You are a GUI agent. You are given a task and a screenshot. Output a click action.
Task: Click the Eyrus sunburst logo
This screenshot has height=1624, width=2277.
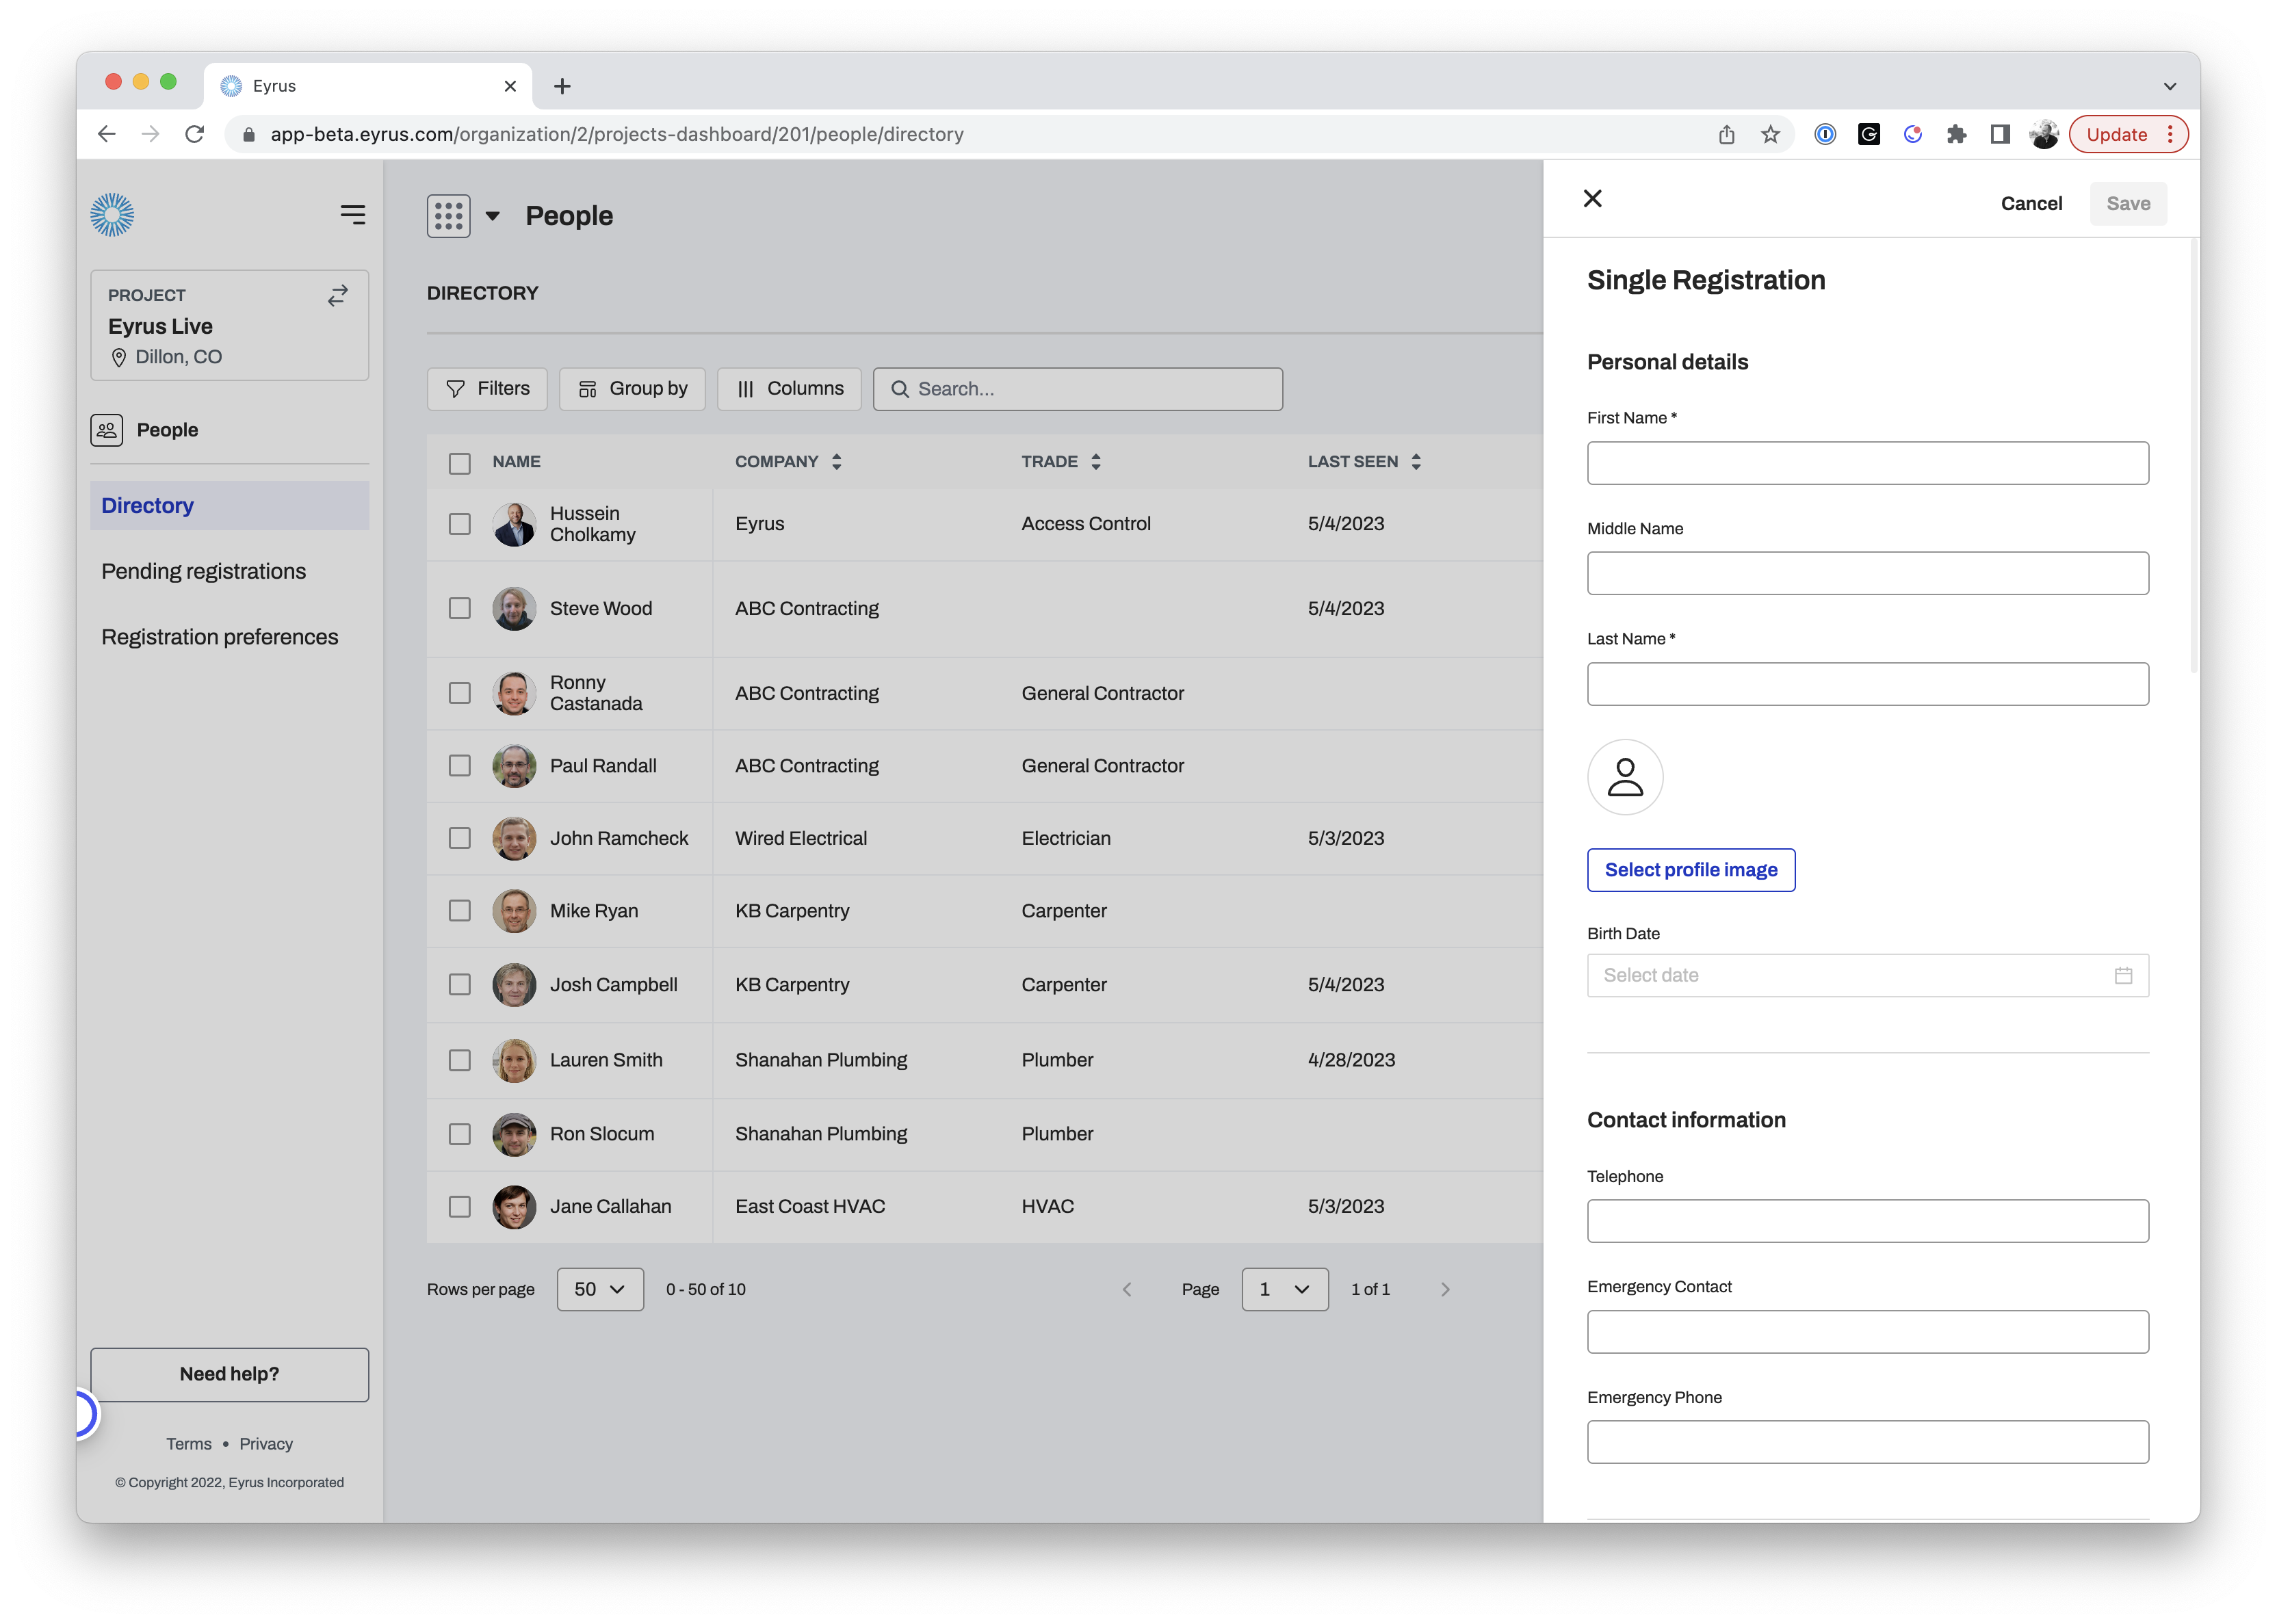[112, 215]
